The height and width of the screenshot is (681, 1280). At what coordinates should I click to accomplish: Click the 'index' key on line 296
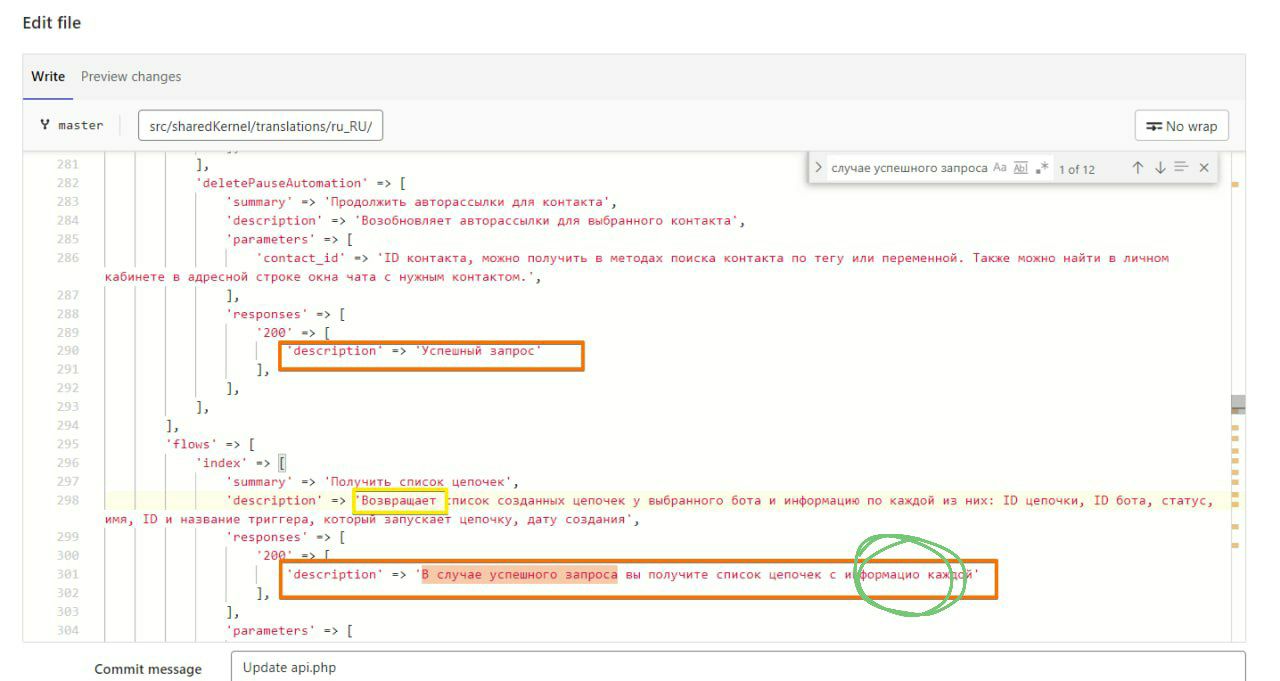coord(223,463)
